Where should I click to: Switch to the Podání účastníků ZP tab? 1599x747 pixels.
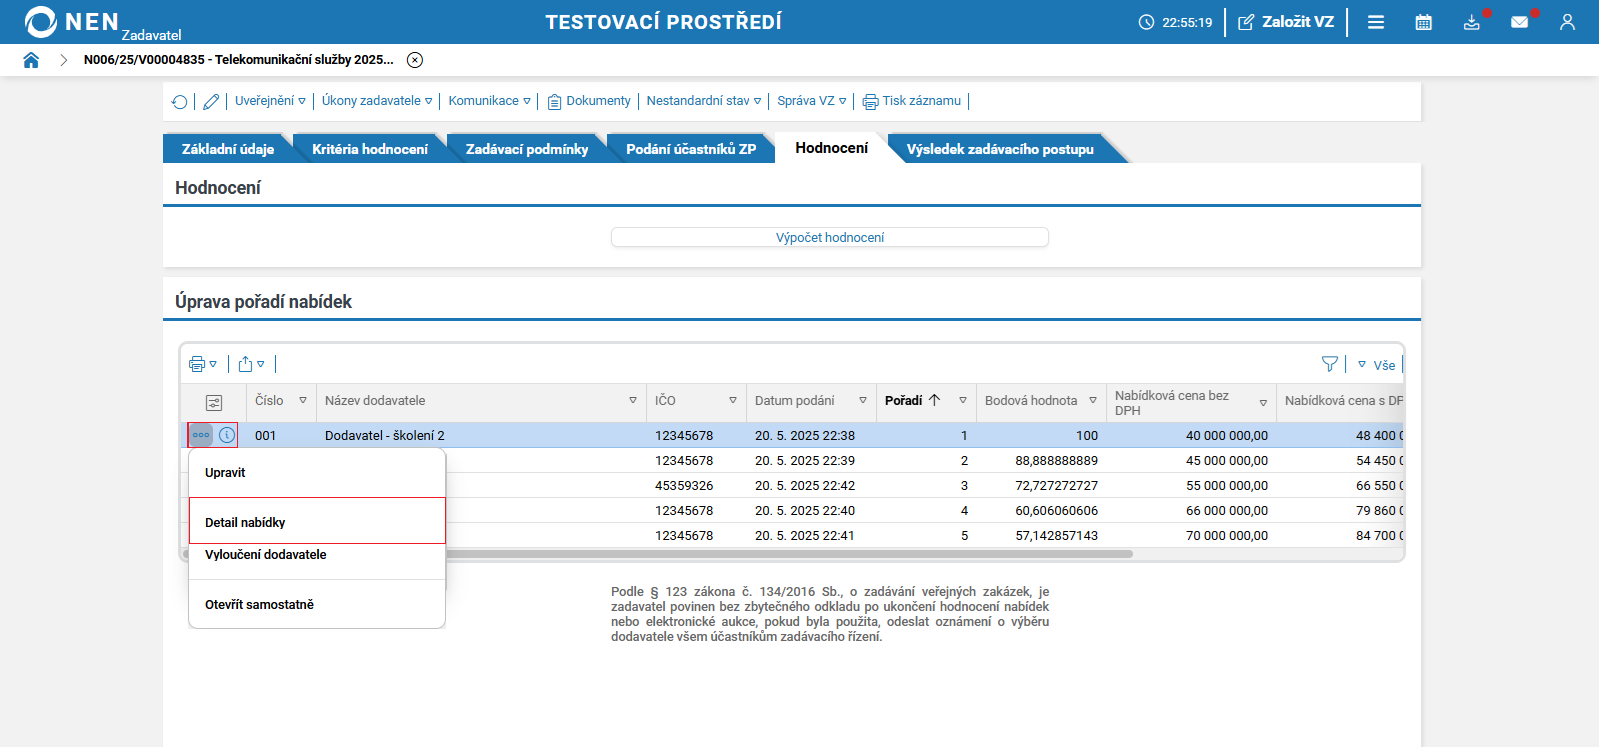coord(691,149)
